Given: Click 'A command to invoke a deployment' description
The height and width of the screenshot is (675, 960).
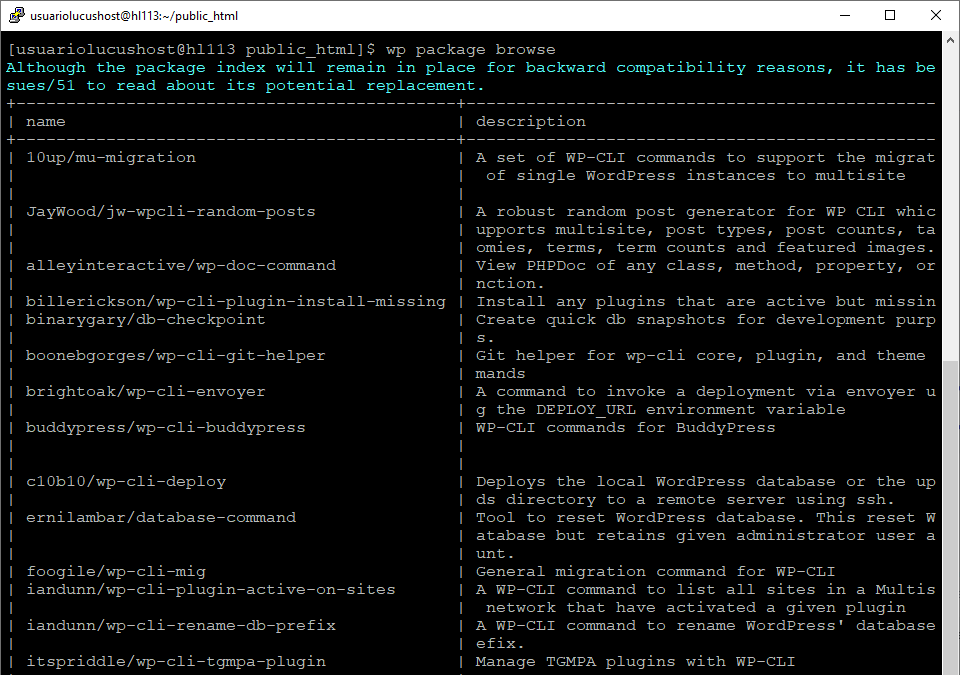Looking at the screenshot, I should pyautogui.click(x=706, y=392).
